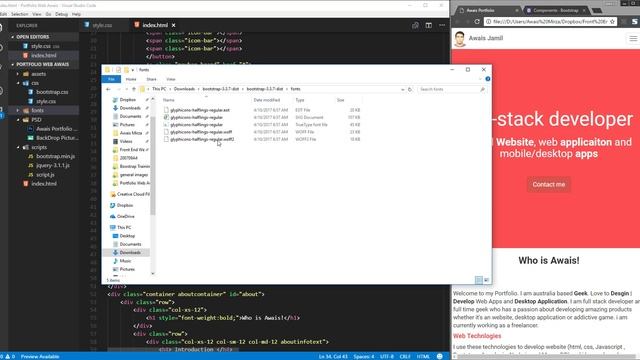
Task: Open Creative Cloud Files in navigation pane
Action: (130, 194)
